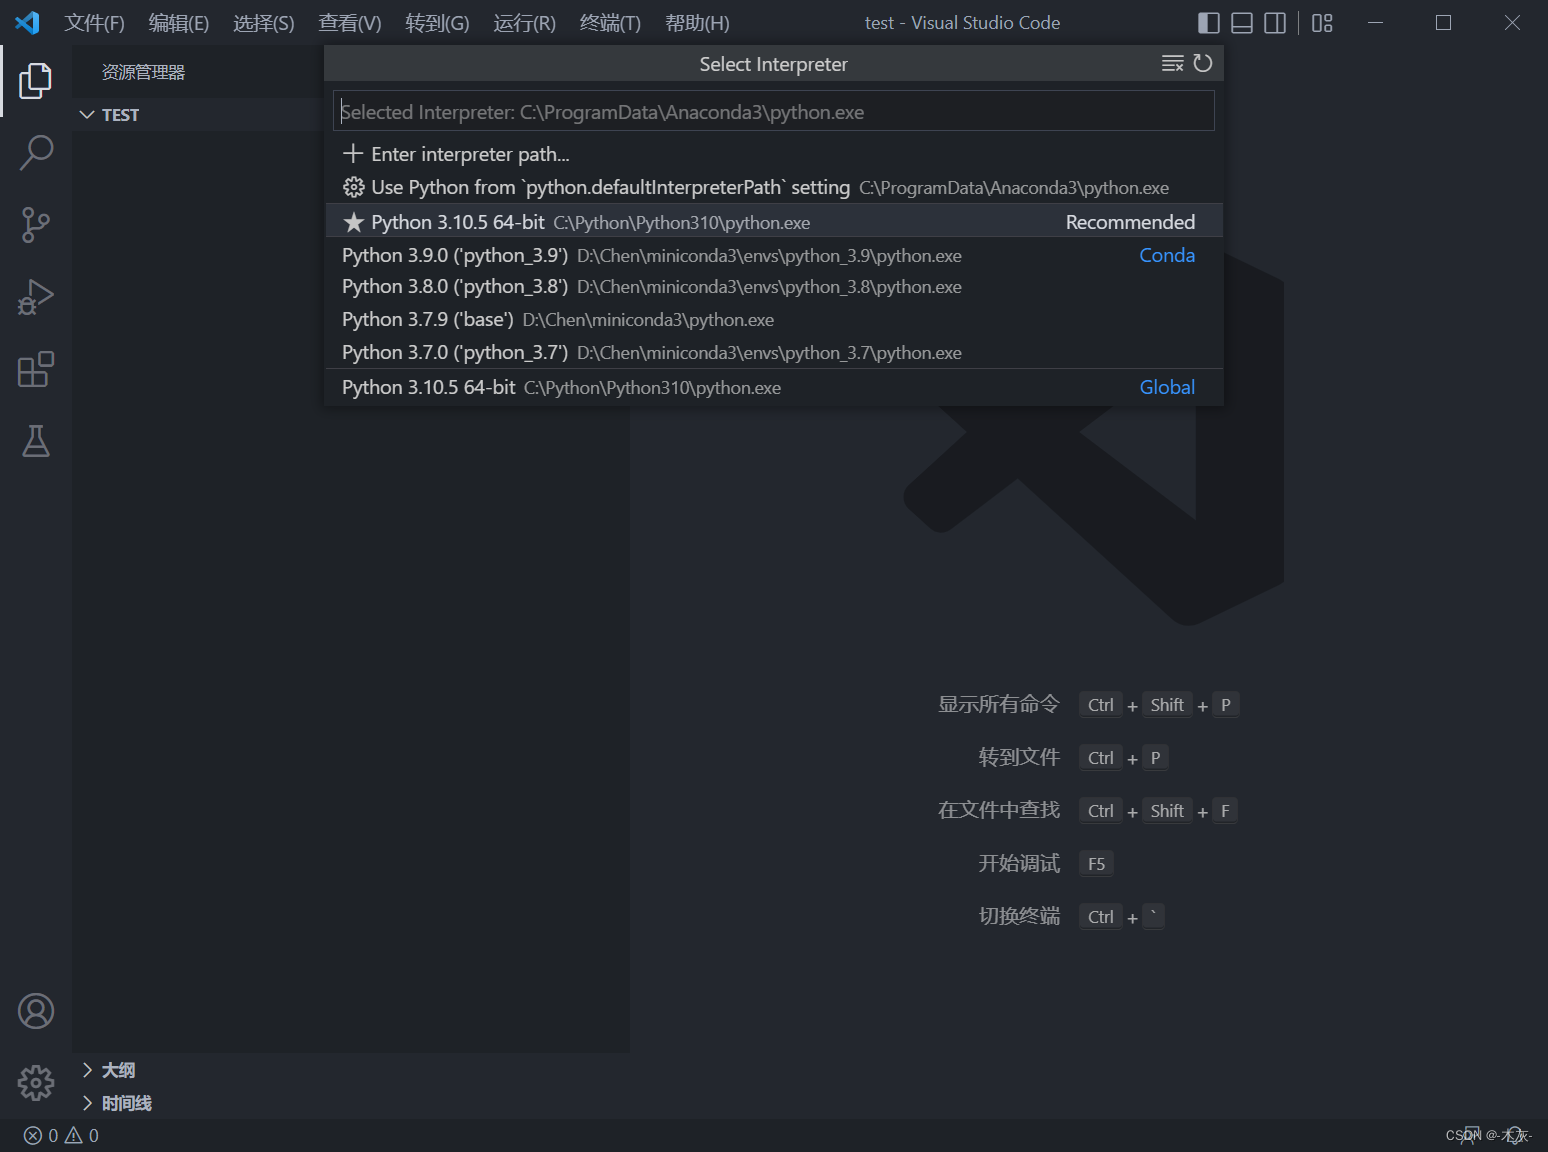
Task: Maximize the VS Code window
Action: pyautogui.click(x=1443, y=23)
